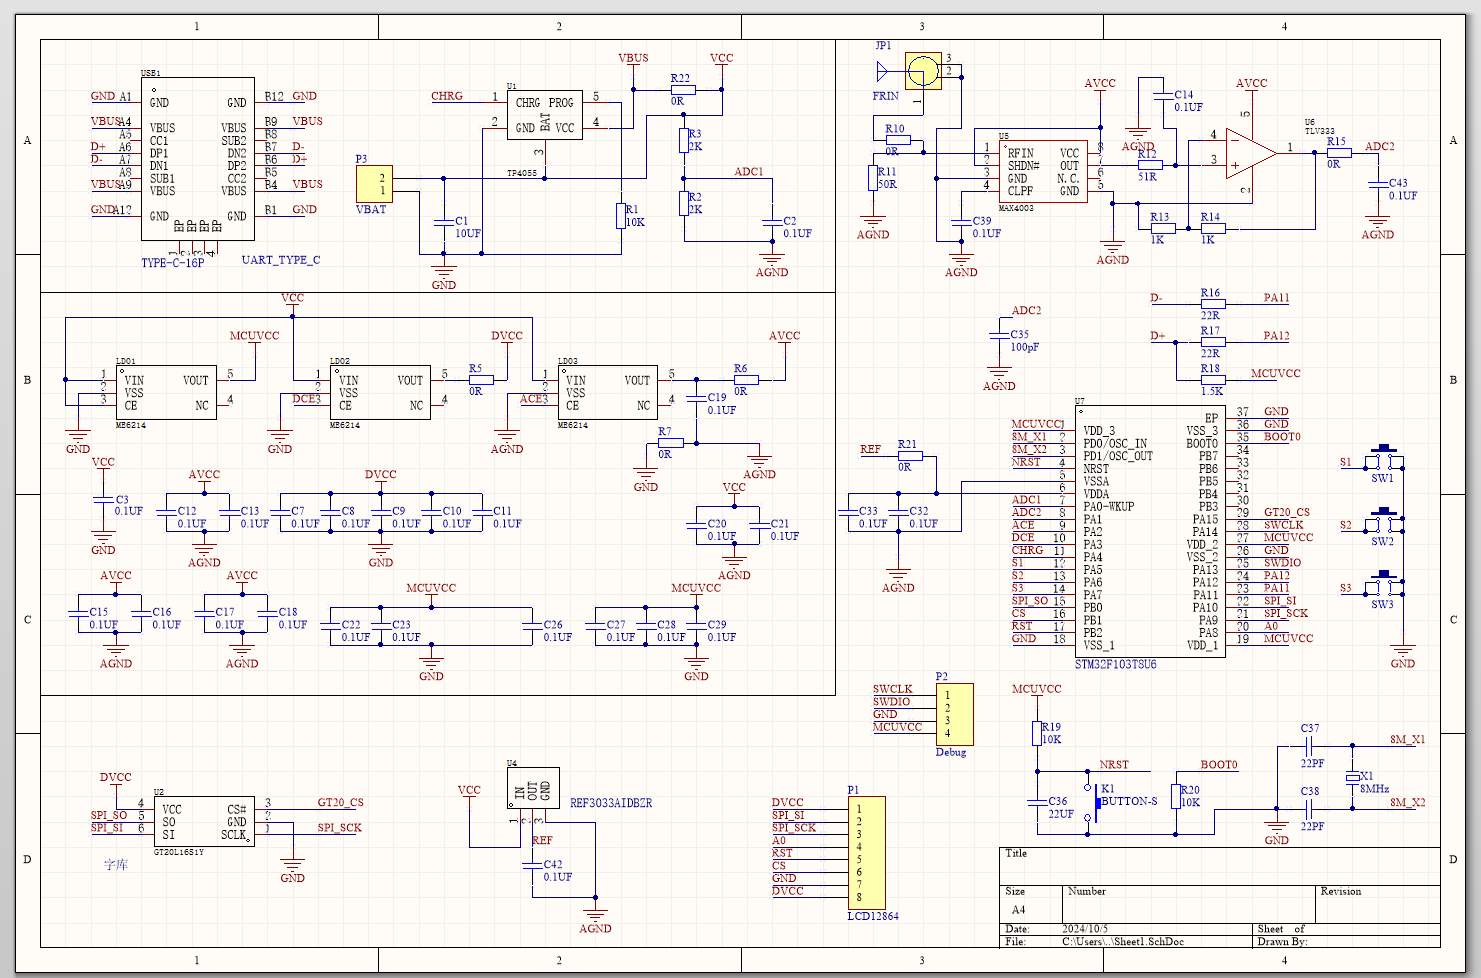The image size is (1481, 978).
Task: Select the X1 8MHz crystal
Action: coord(1352,777)
